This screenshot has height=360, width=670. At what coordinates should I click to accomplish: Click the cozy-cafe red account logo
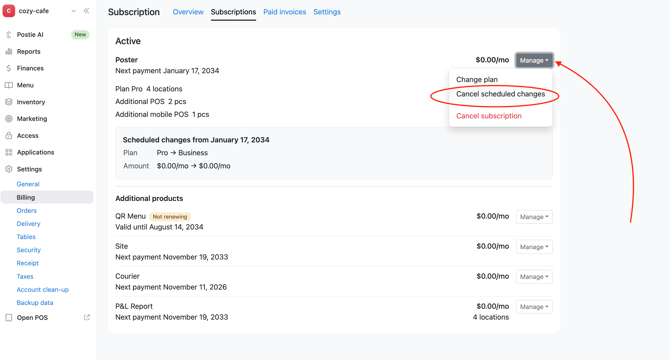tap(9, 11)
